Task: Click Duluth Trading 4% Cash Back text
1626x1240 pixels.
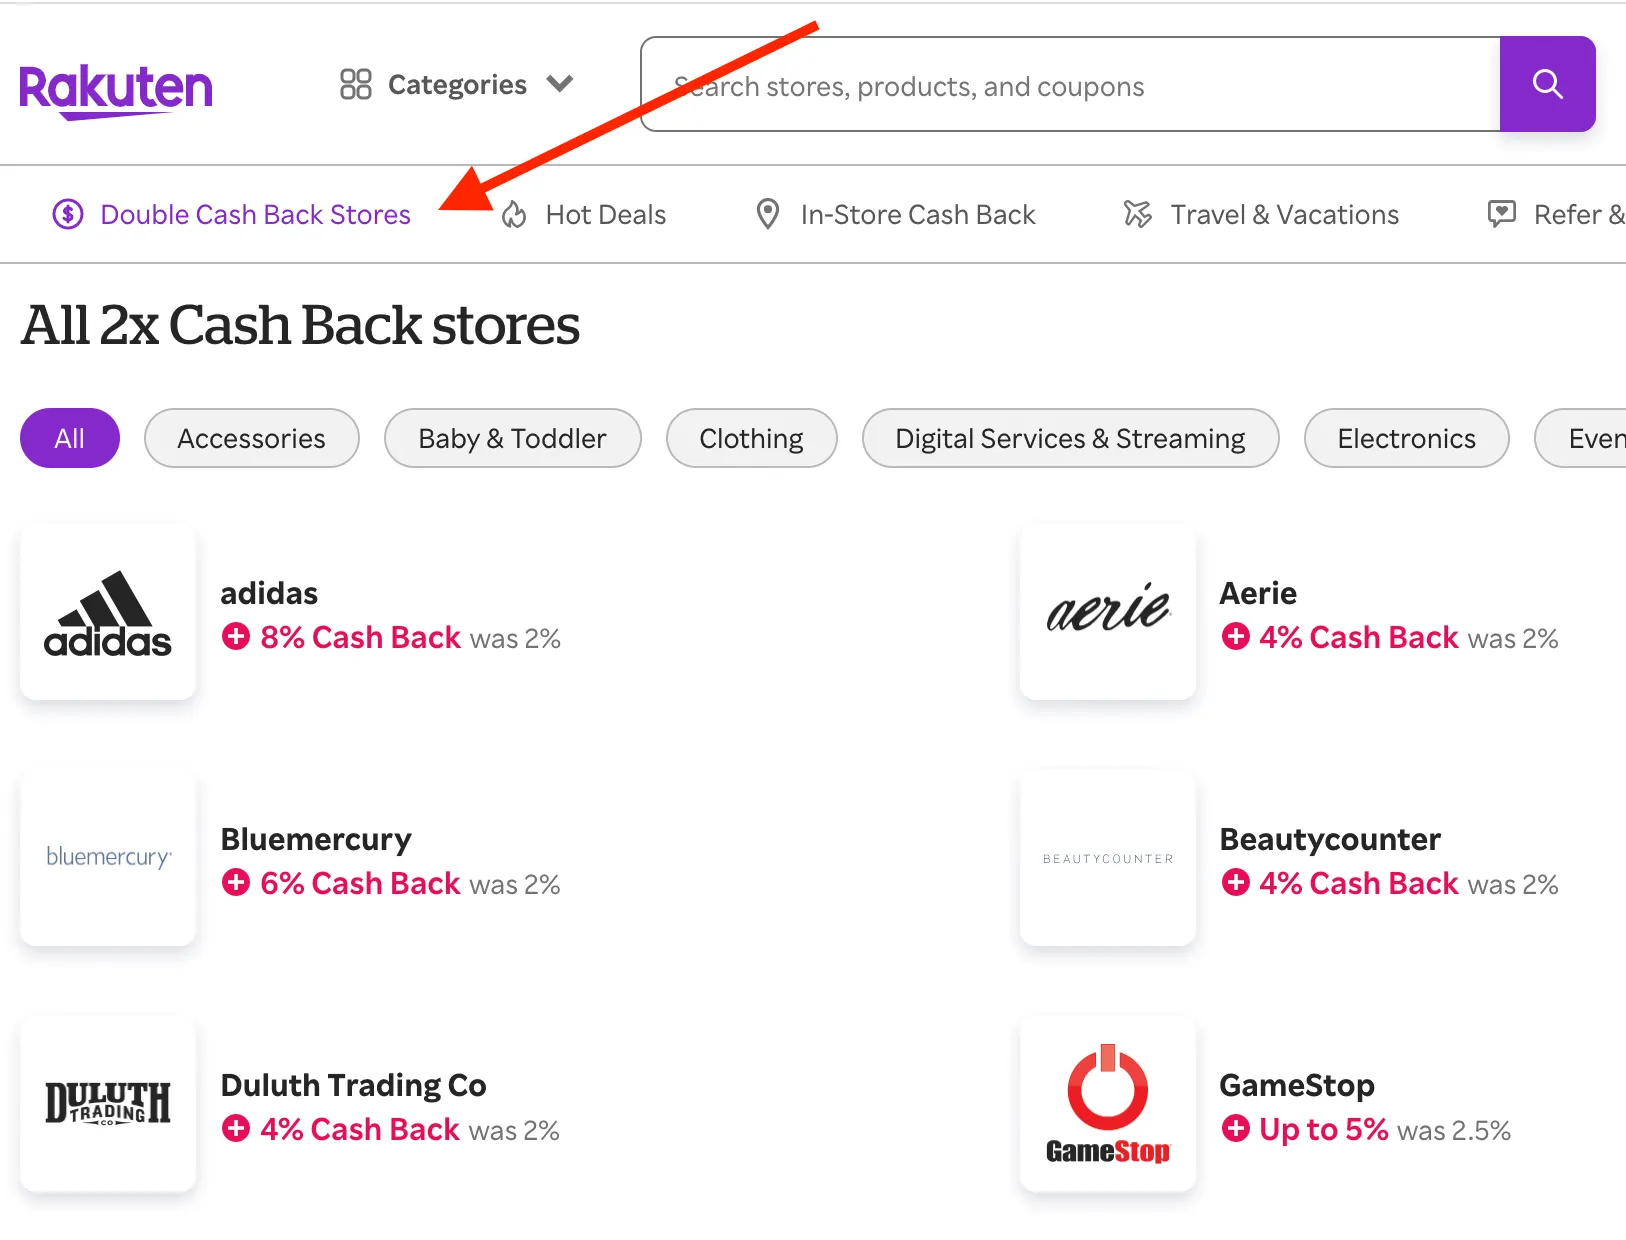Action: (x=360, y=1129)
